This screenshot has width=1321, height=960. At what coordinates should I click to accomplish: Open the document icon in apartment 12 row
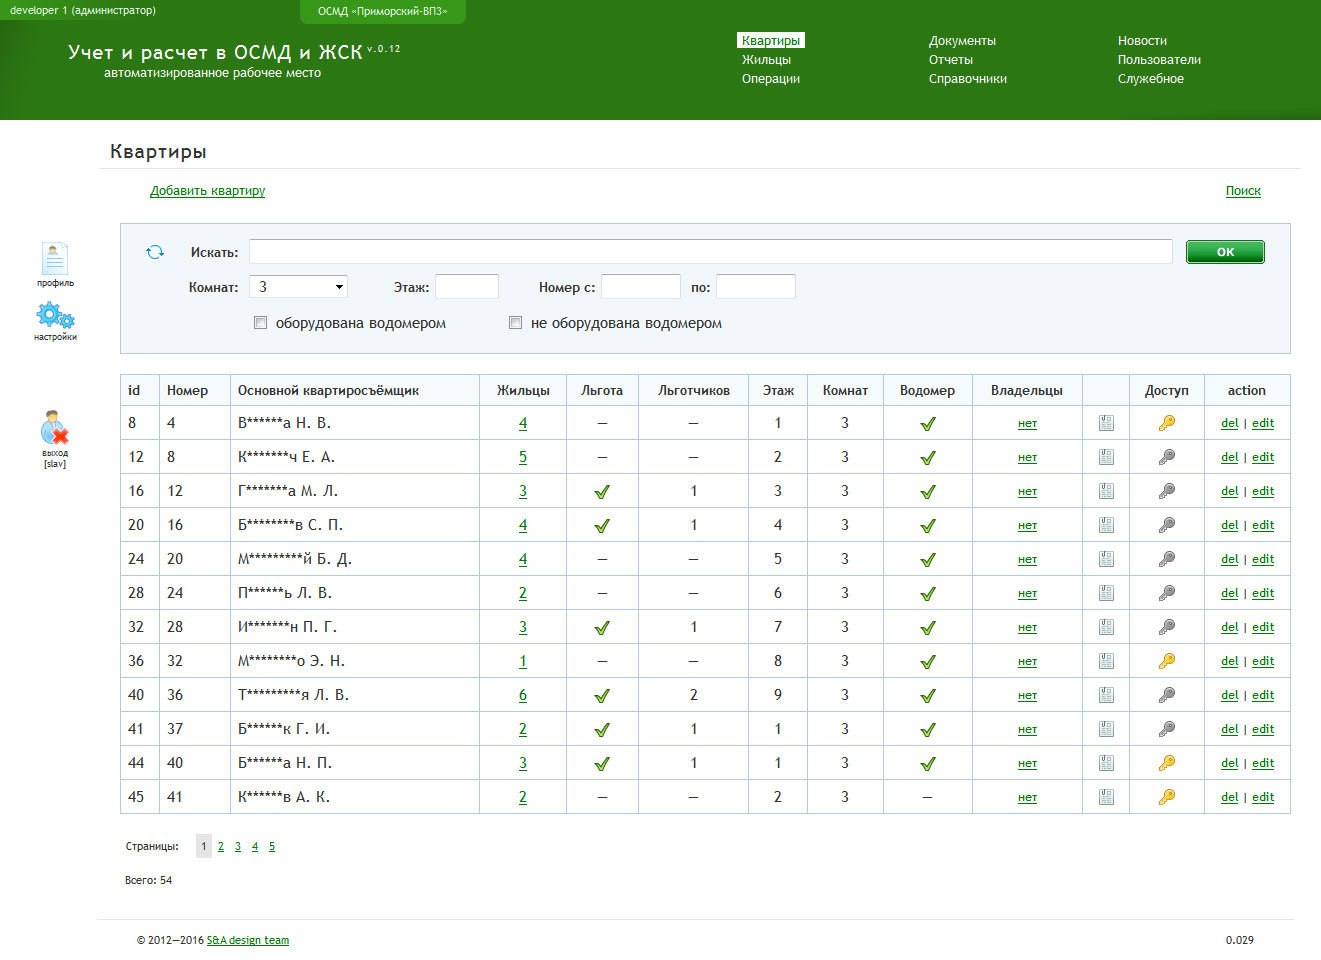[1106, 491]
